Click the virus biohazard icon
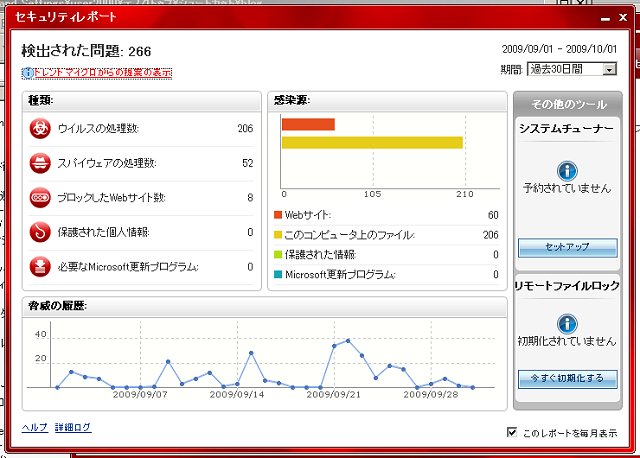 pyautogui.click(x=40, y=129)
